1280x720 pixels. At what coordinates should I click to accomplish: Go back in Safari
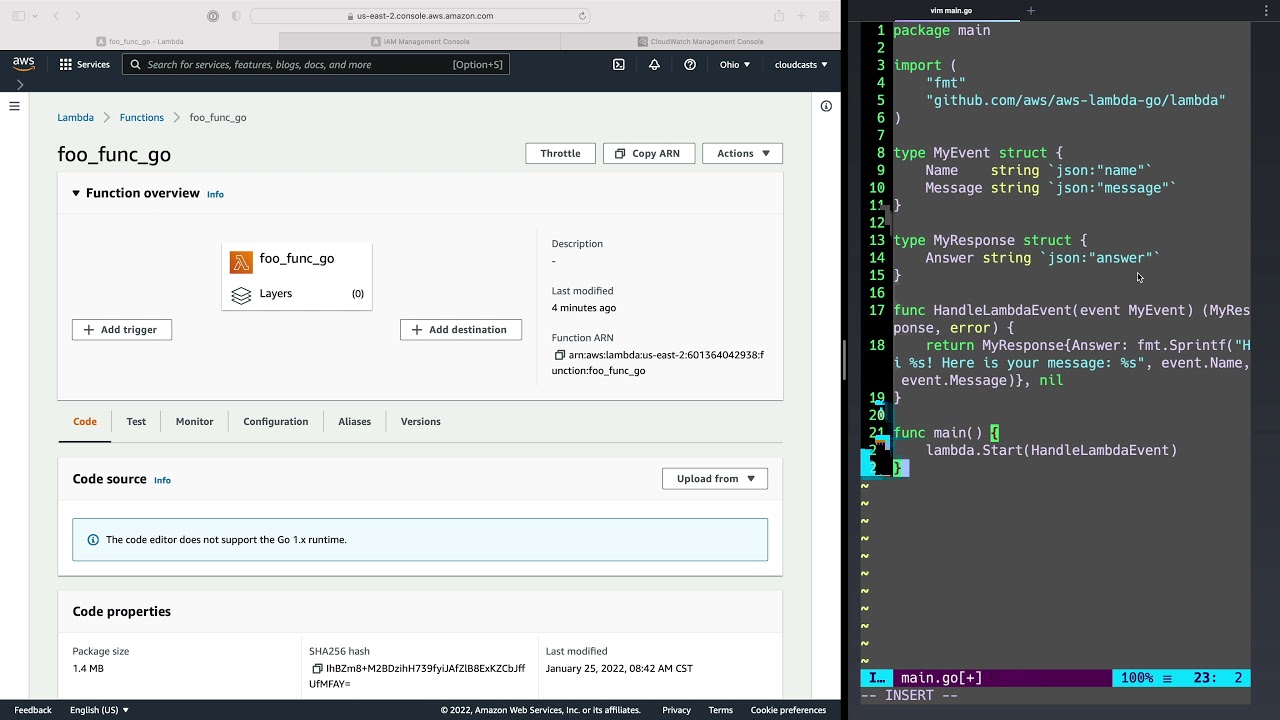[56, 16]
